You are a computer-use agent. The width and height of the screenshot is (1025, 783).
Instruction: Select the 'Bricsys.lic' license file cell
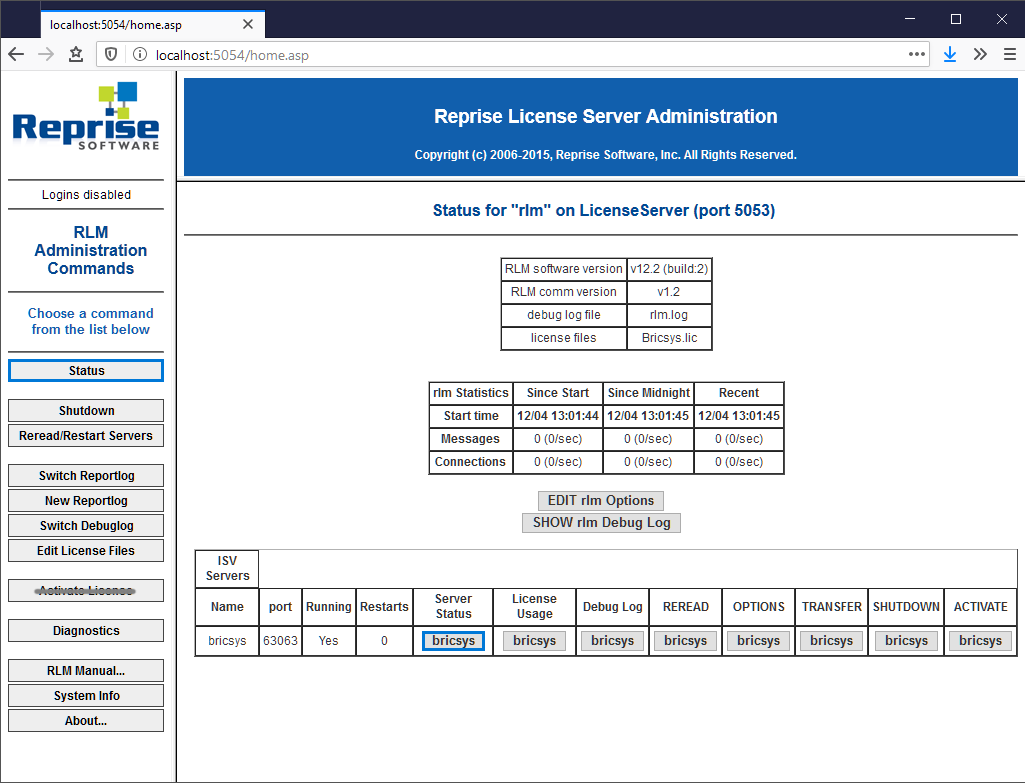tap(669, 338)
